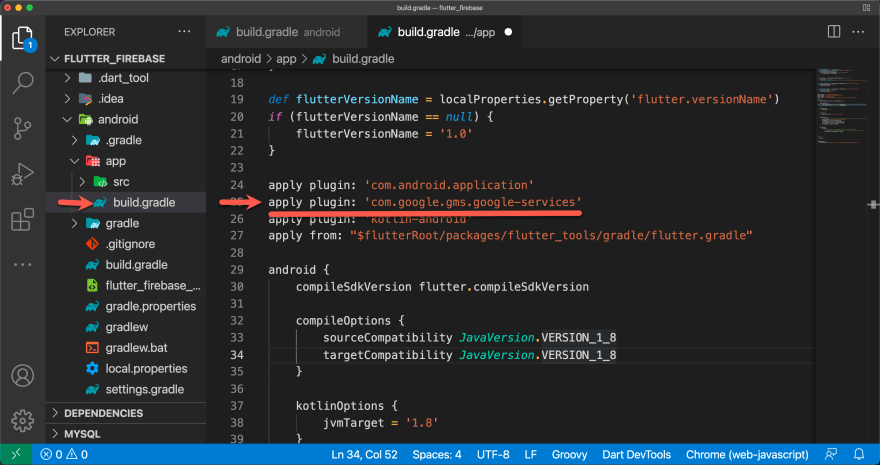Open the Extensions view icon
This screenshot has width=880, height=465.
click(22, 219)
